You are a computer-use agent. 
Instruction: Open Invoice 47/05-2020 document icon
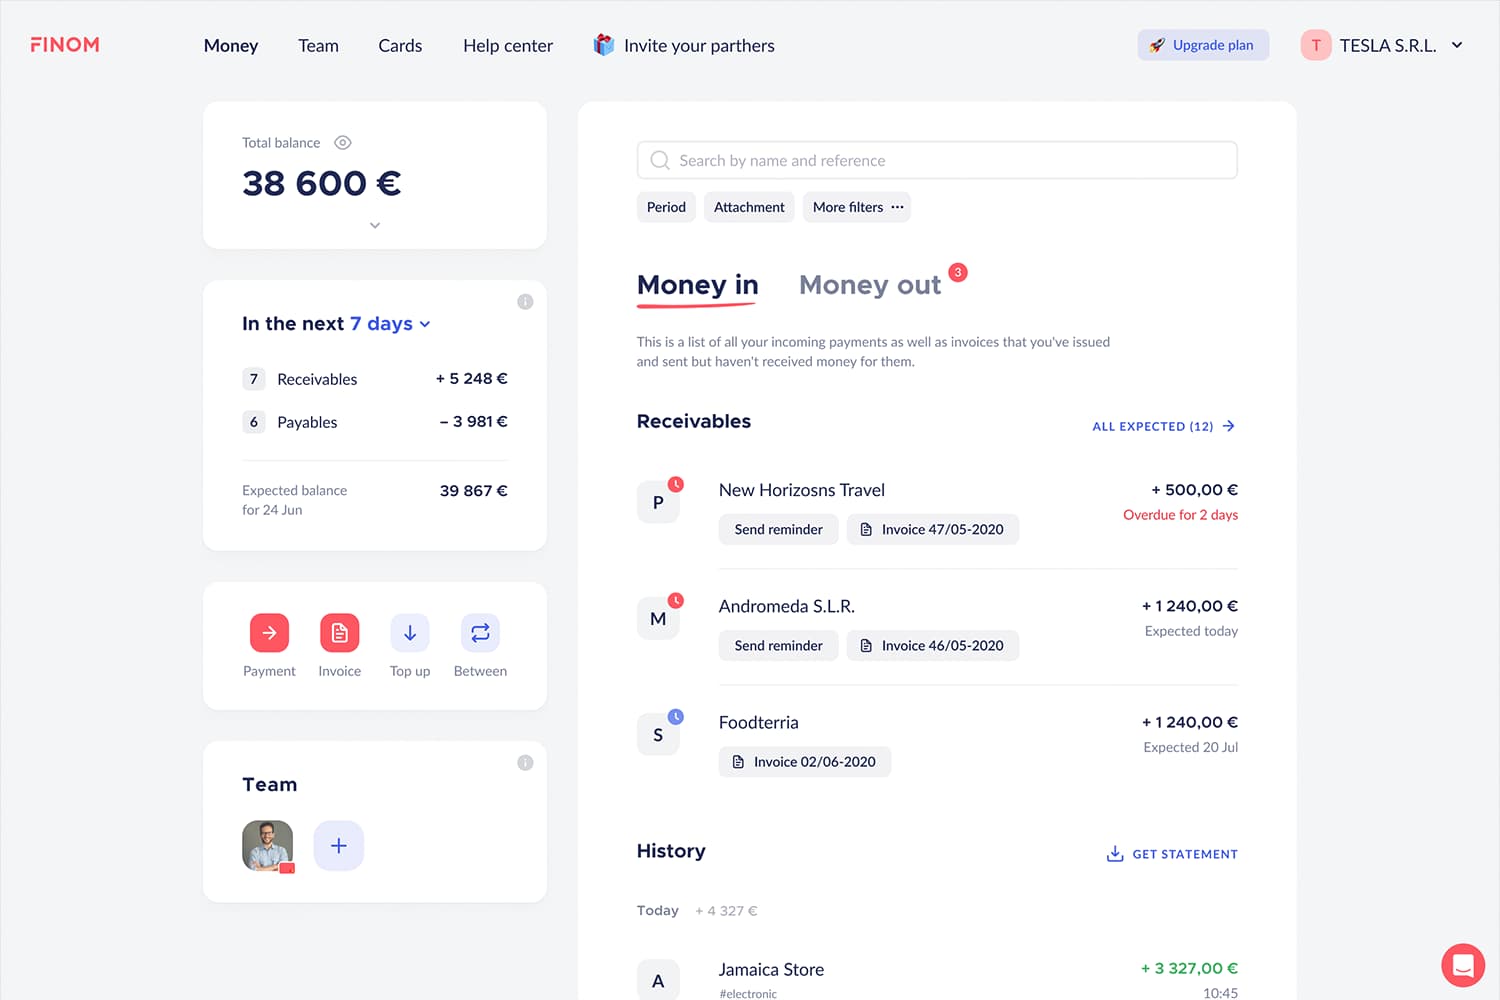coord(866,529)
